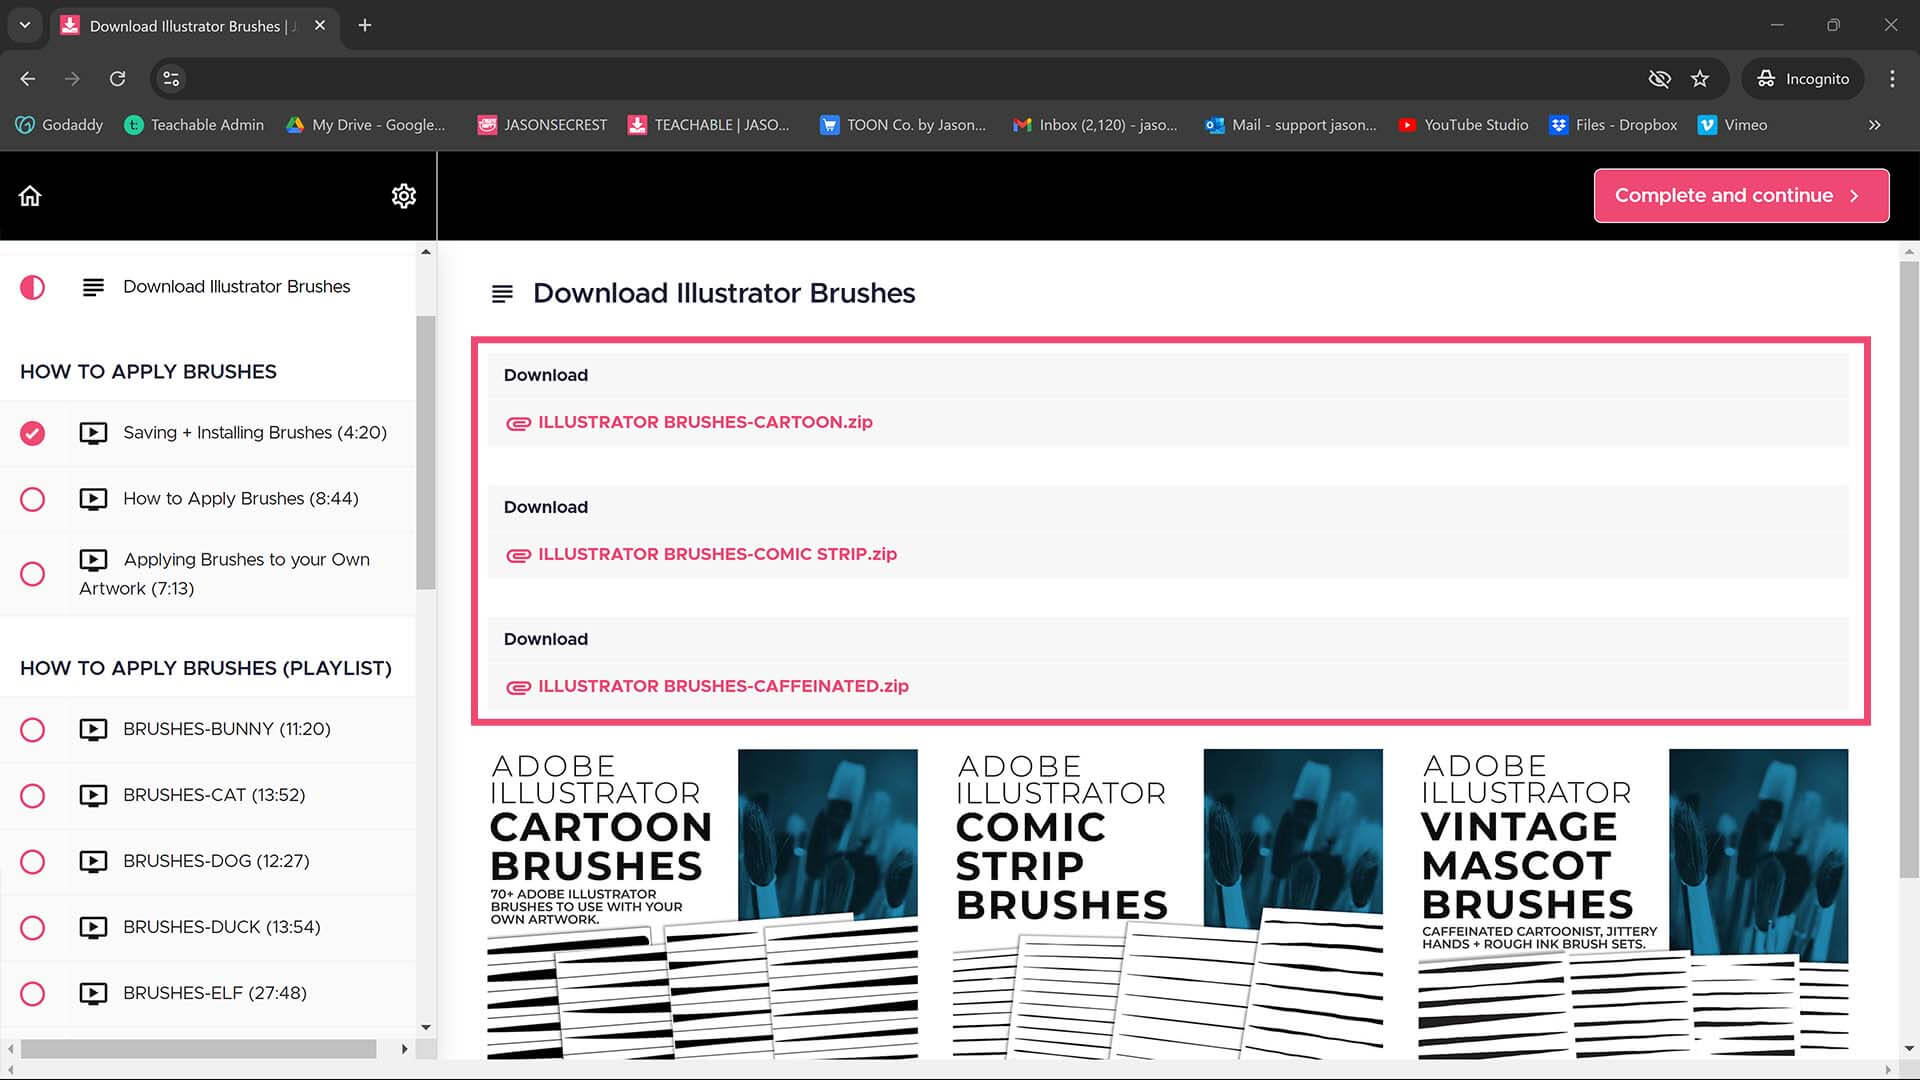Open the How to Apply Brushes (8:44) lesson
Screen dimensions: 1920x1080
click(240, 499)
